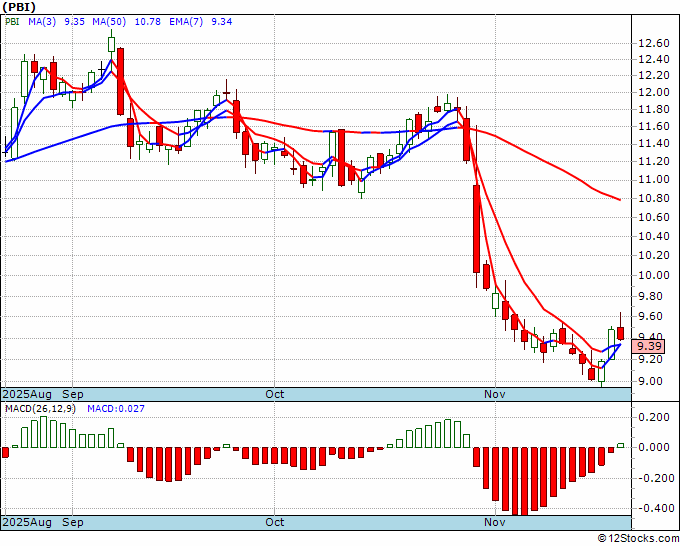Viewport: 680px width, 546px height.
Task: Click the 10.60 price axis label
Action: point(654,217)
